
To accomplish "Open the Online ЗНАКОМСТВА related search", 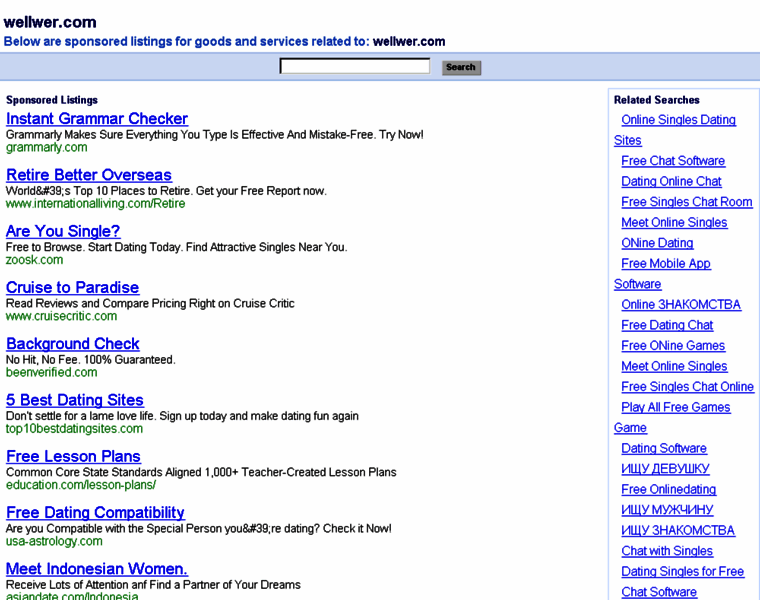I will [x=681, y=305].
